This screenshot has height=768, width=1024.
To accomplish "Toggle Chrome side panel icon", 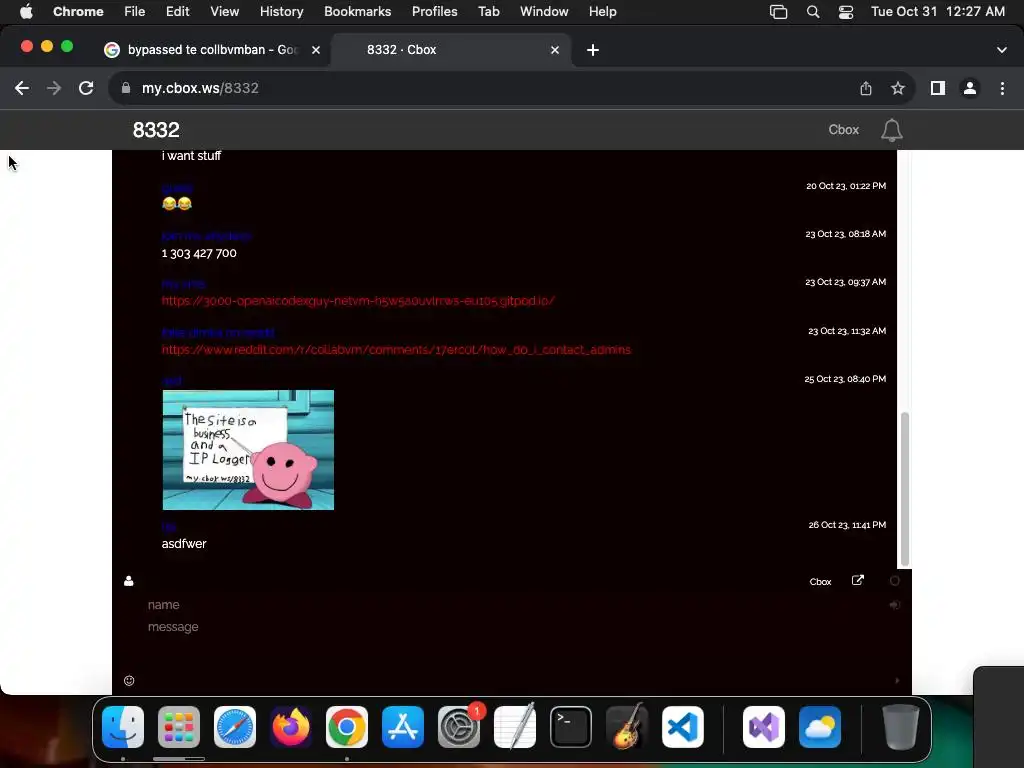I will pos(938,88).
